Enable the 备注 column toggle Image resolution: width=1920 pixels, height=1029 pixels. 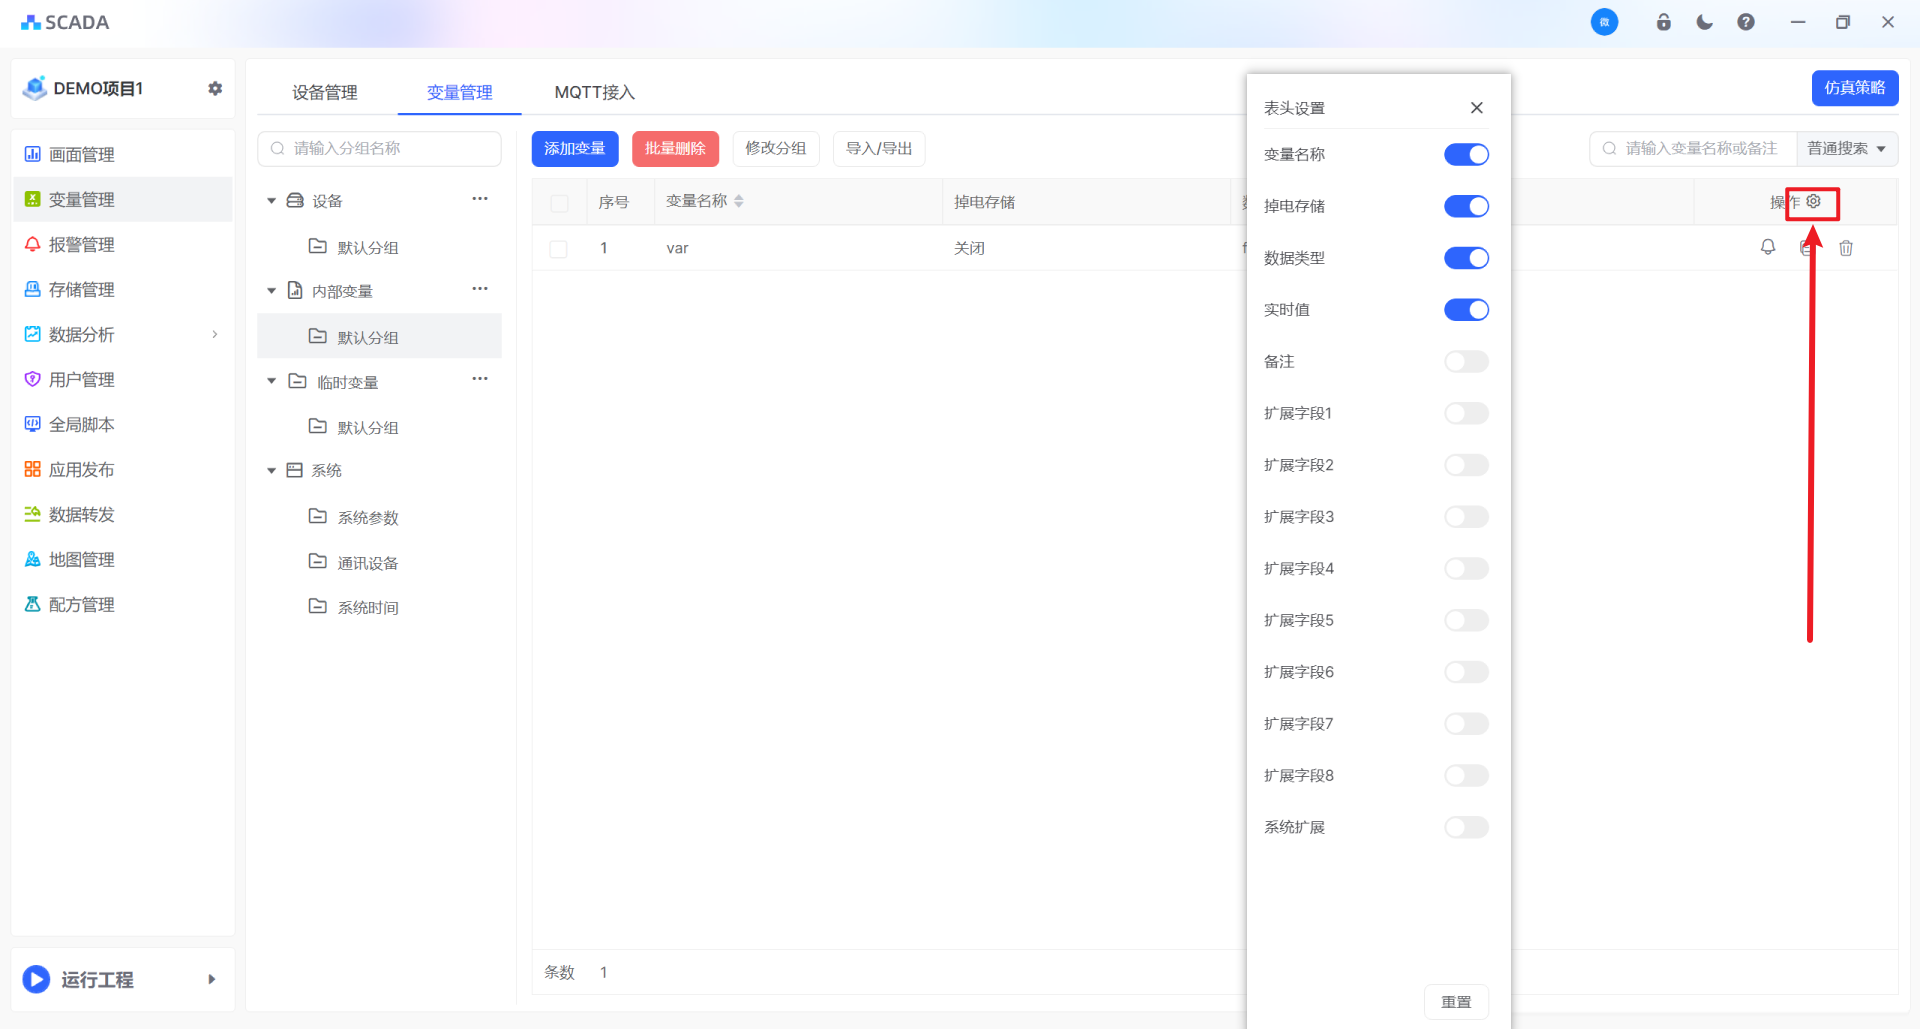1466,362
